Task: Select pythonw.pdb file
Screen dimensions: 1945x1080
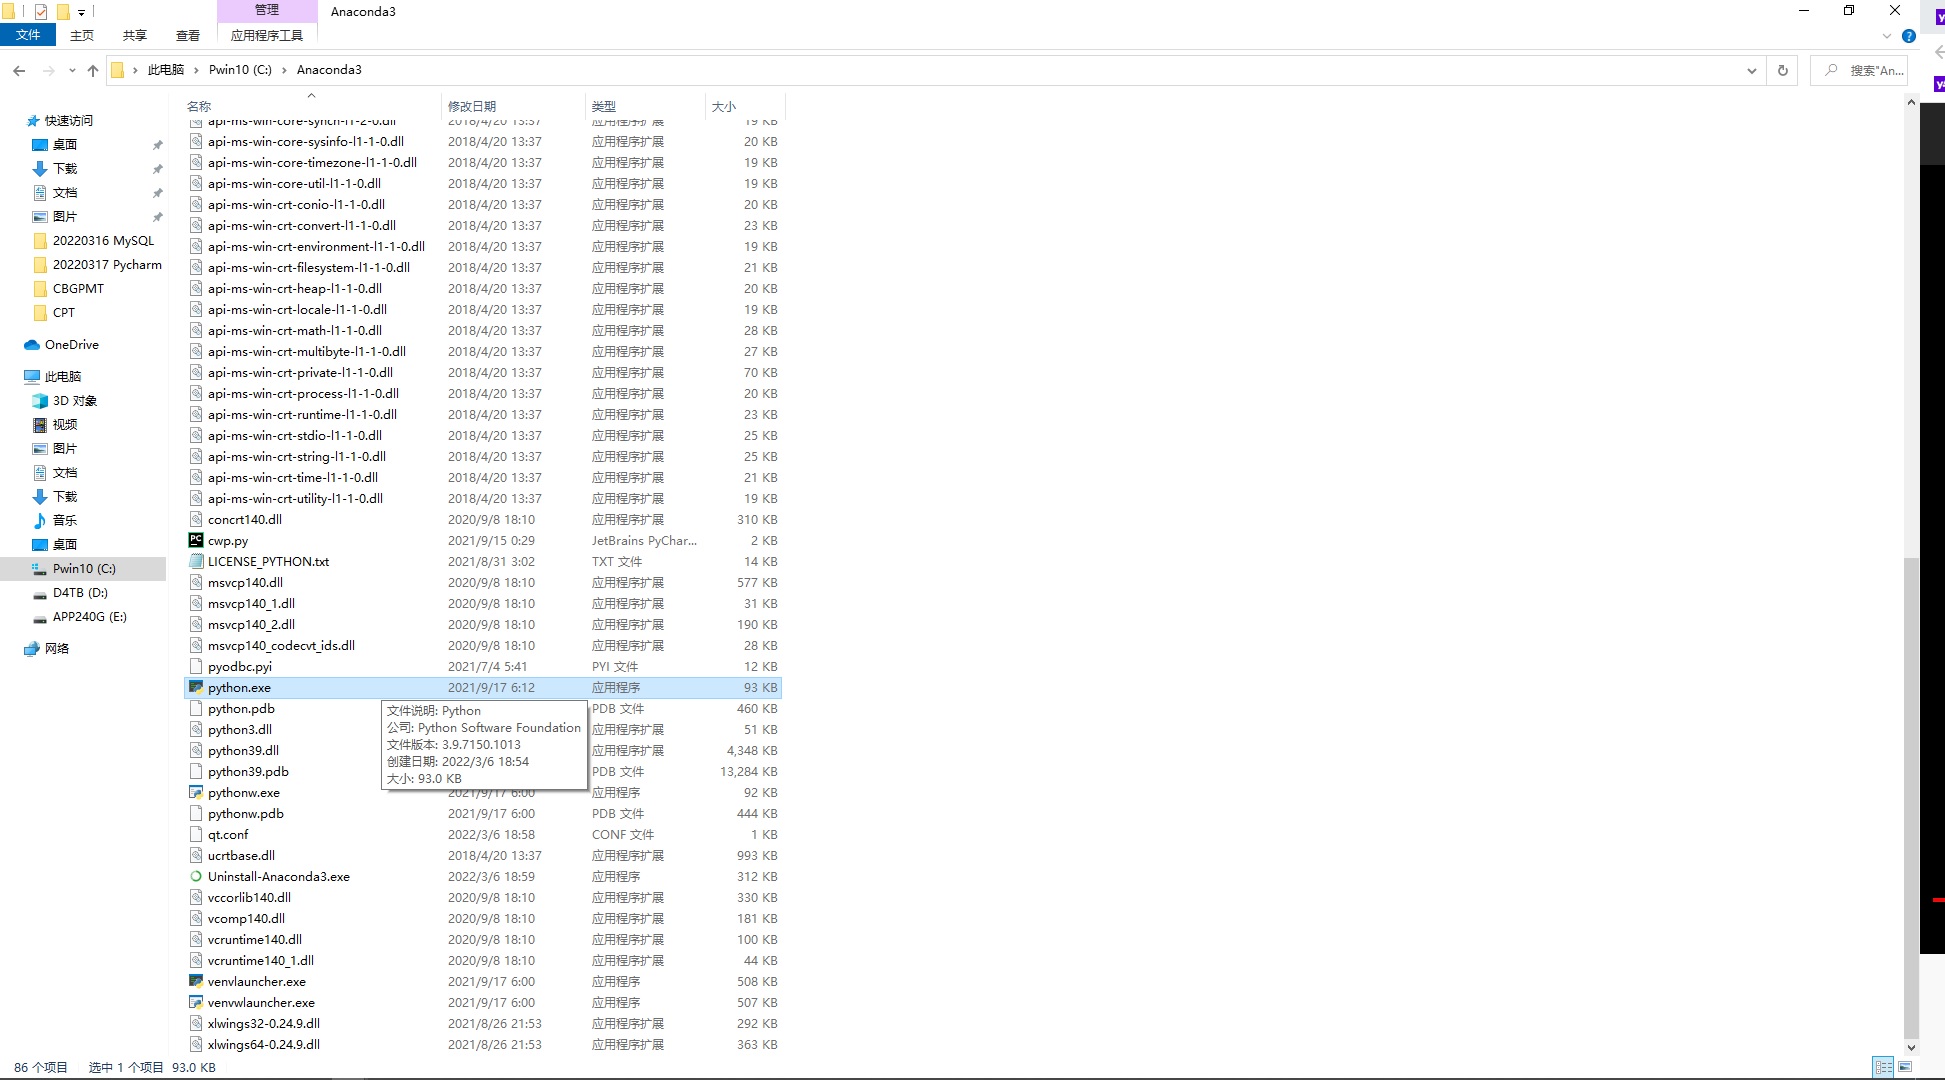Action: point(246,813)
